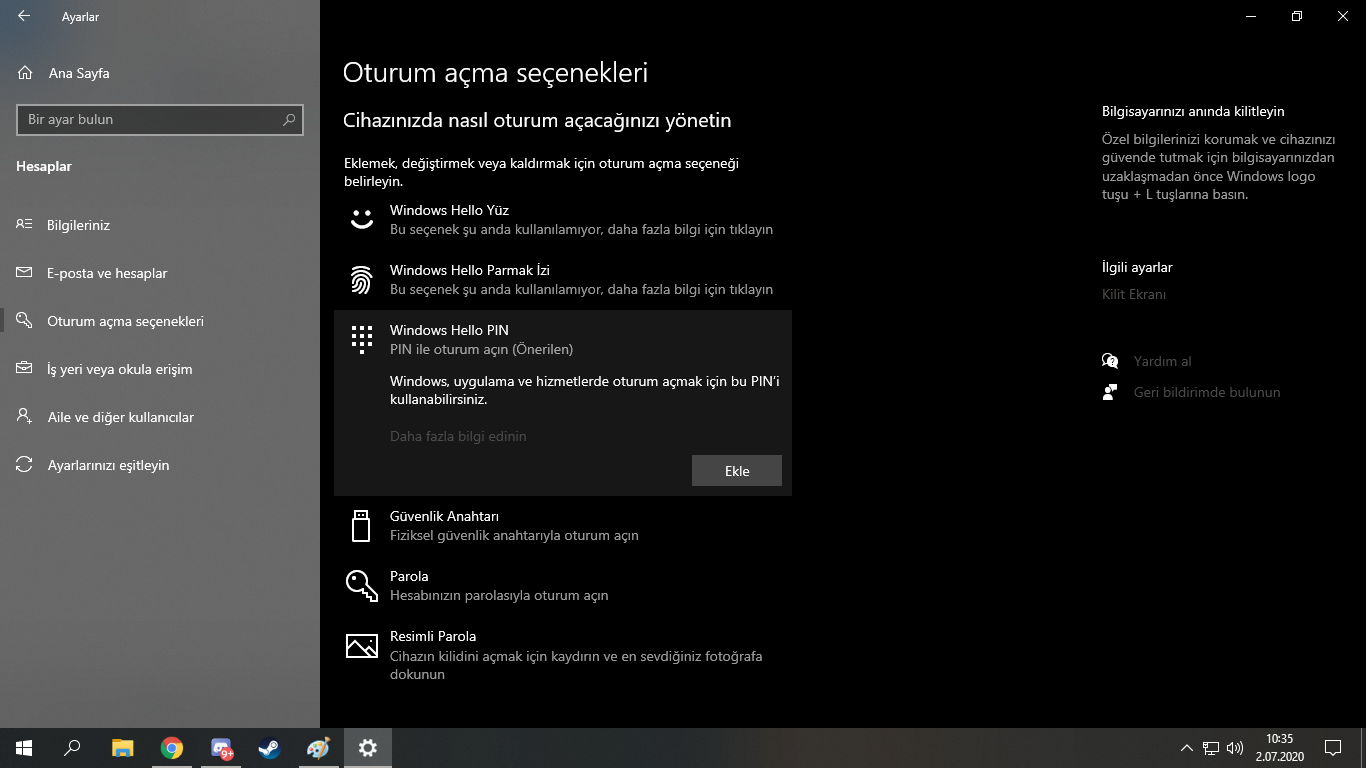
Task: Click 'Hesabınızın parolasıyla oturum açın' text
Action: tap(499, 595)
